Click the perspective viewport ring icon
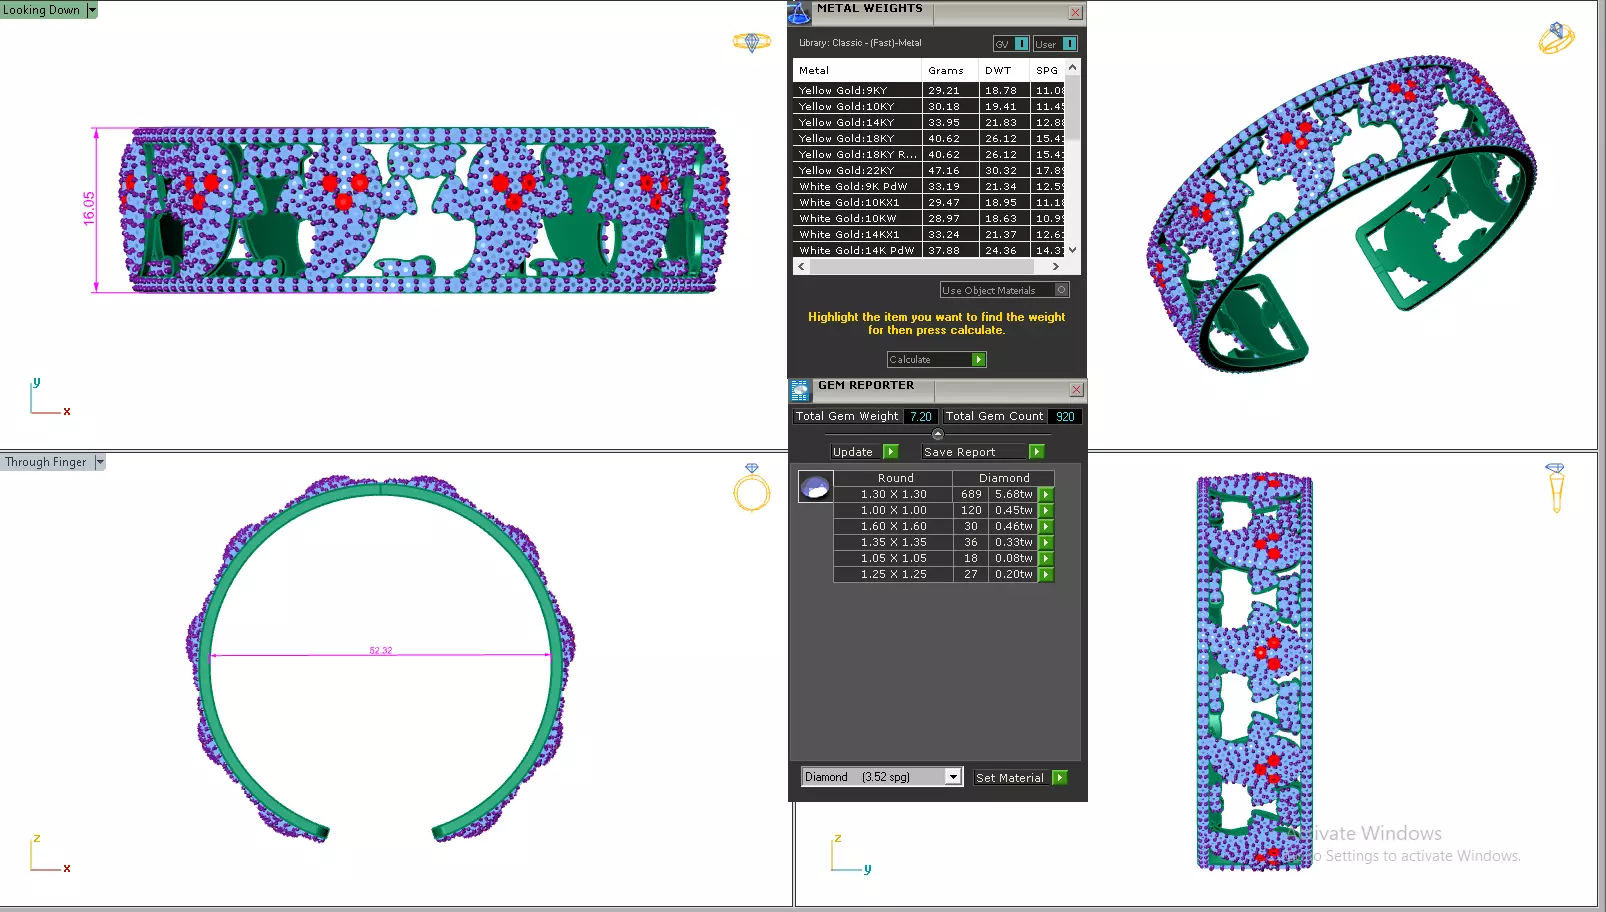 point(1556,38)
